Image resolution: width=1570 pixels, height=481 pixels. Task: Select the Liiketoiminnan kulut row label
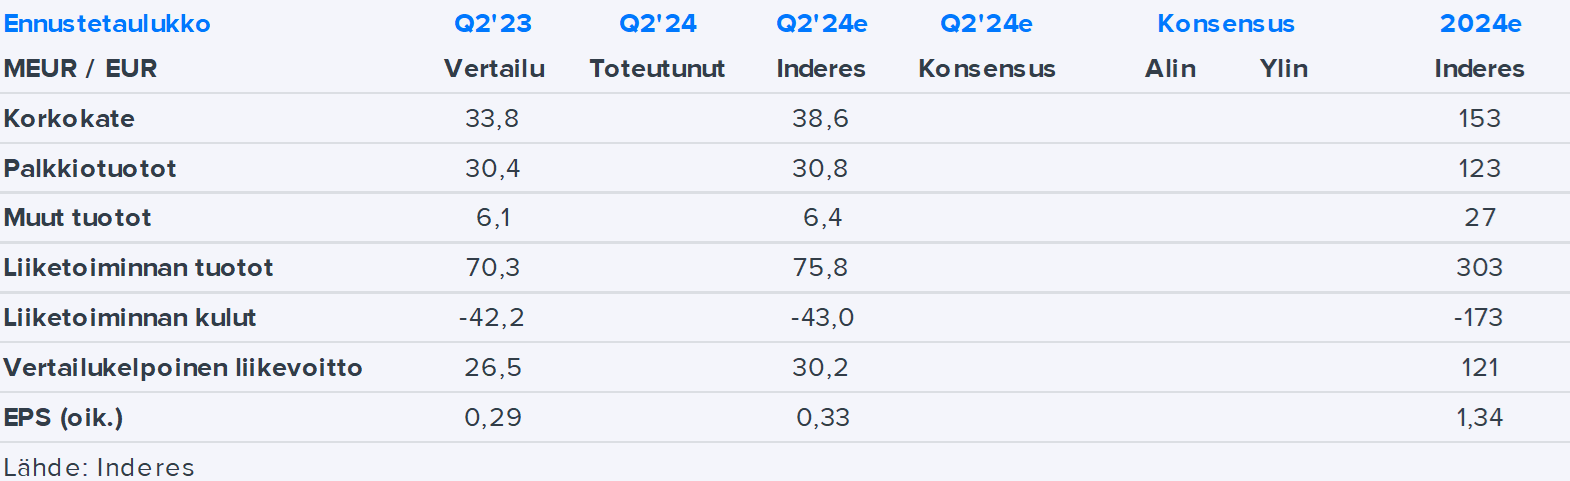pos(130,318)
